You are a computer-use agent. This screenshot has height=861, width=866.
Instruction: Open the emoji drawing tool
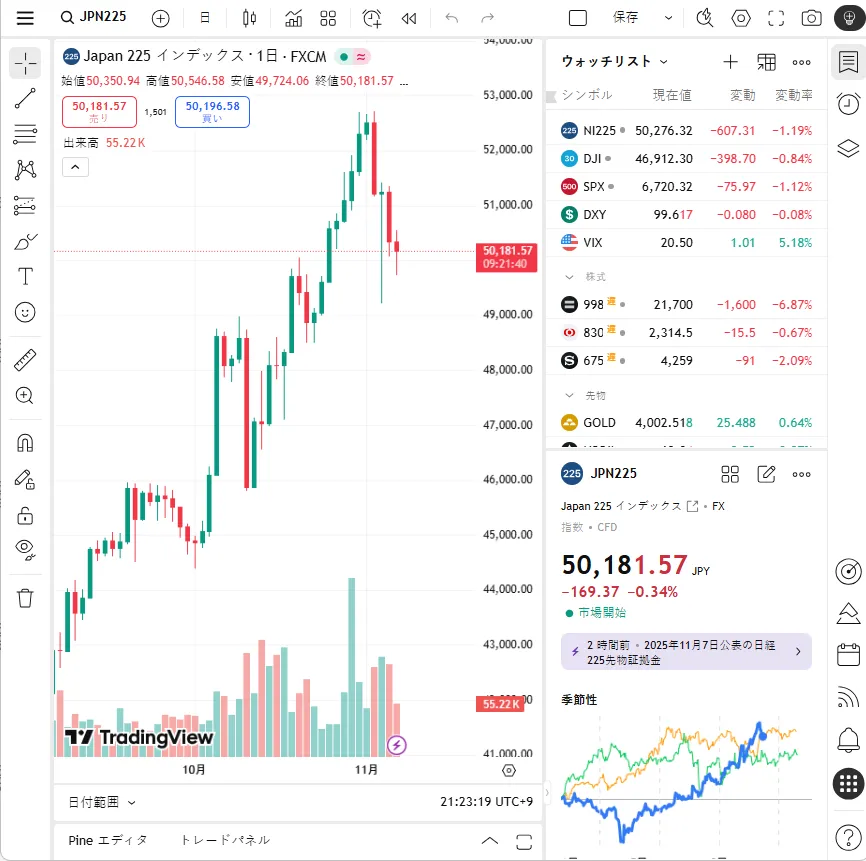pos(25,311)
